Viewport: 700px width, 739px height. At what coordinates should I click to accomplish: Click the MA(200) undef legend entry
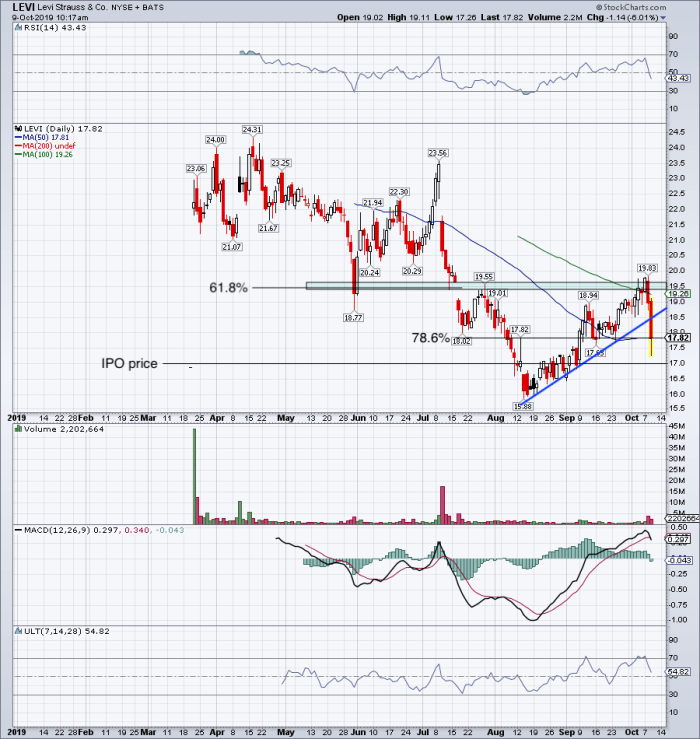[x=45, y=146]
